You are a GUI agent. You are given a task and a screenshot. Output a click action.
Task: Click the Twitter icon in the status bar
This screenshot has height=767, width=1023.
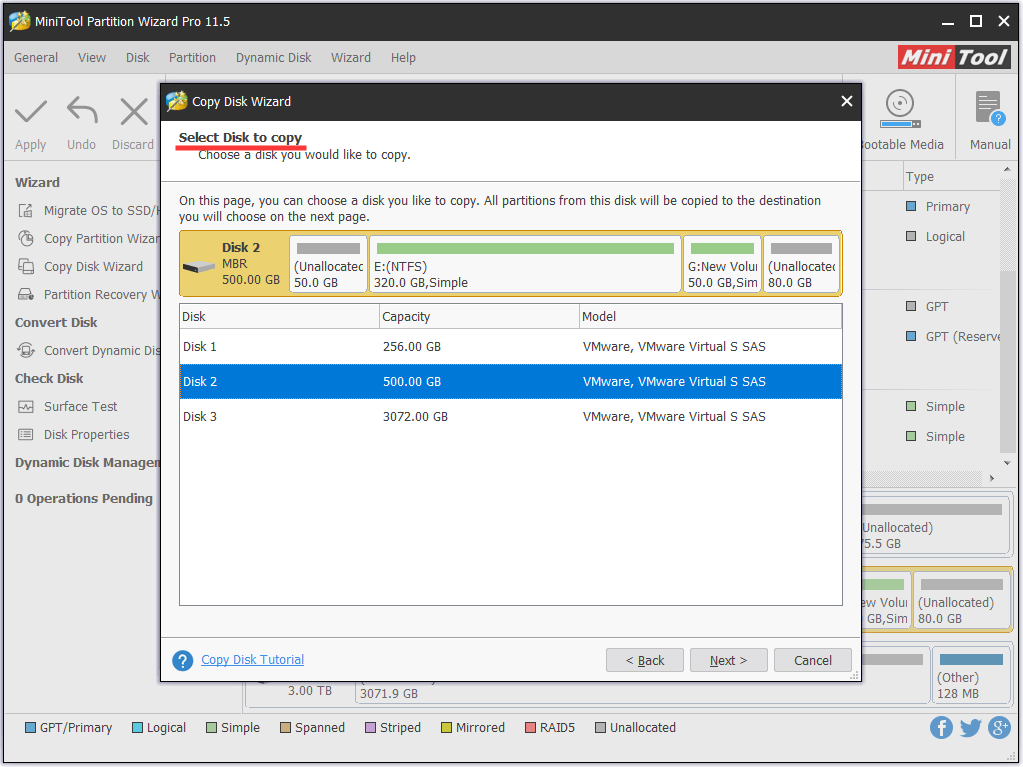tap(970, 727)
